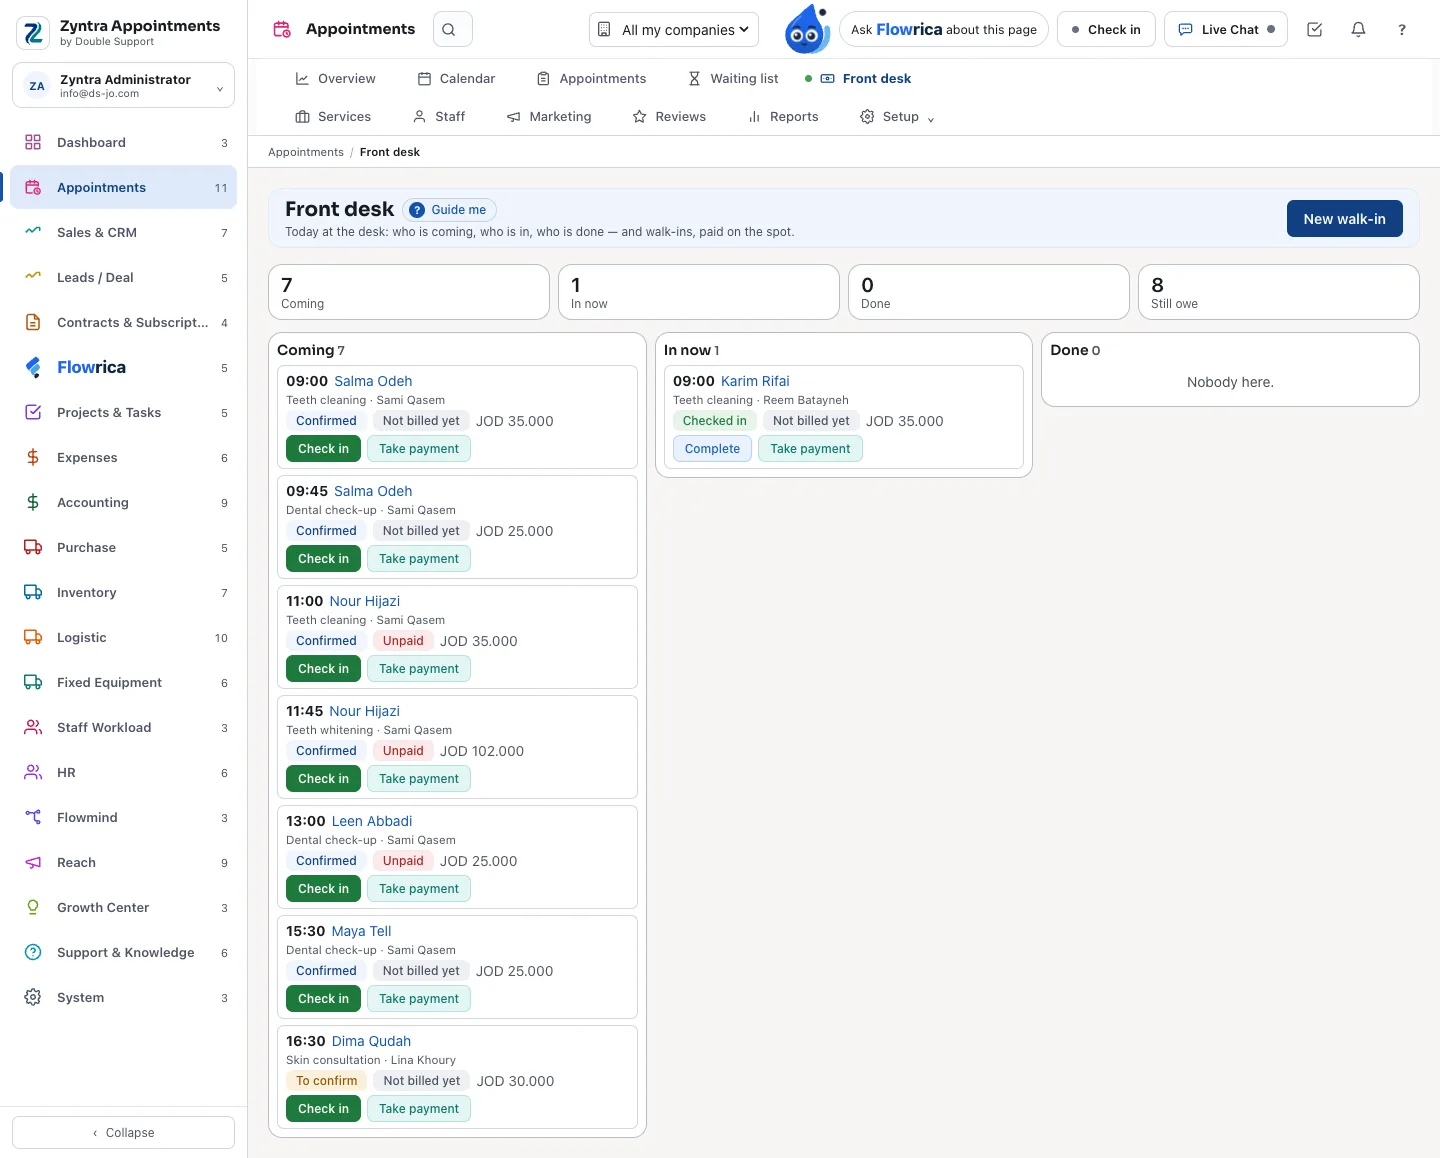The image size is (1440, 1158).
Task: Click the help question mark icon
Action: (x=1402, y=30)
